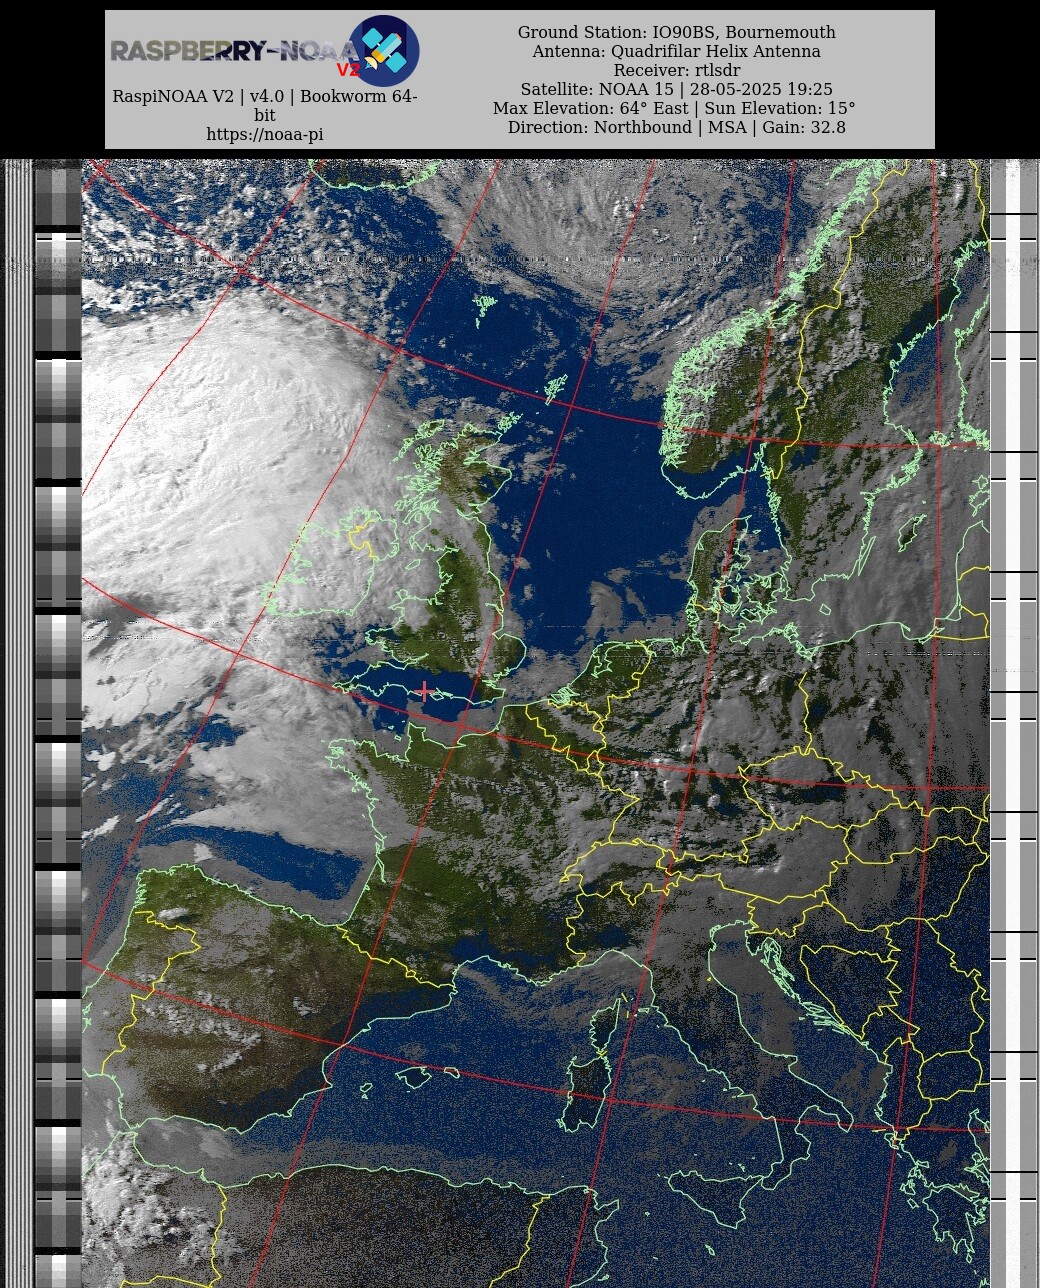Screen dimensions: 1040x1288
Task: Open the https://noaa-pi link text
Action: (x=265, y=134)
